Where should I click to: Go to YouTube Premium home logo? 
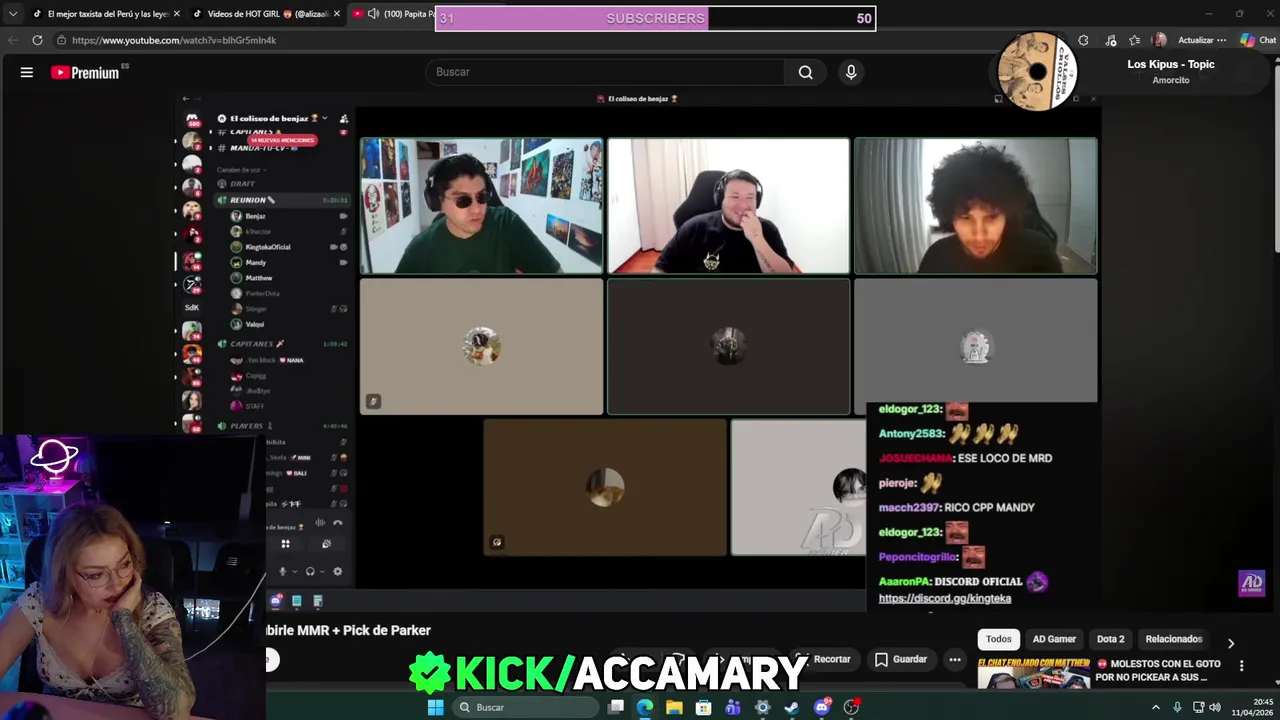[85, 72]
